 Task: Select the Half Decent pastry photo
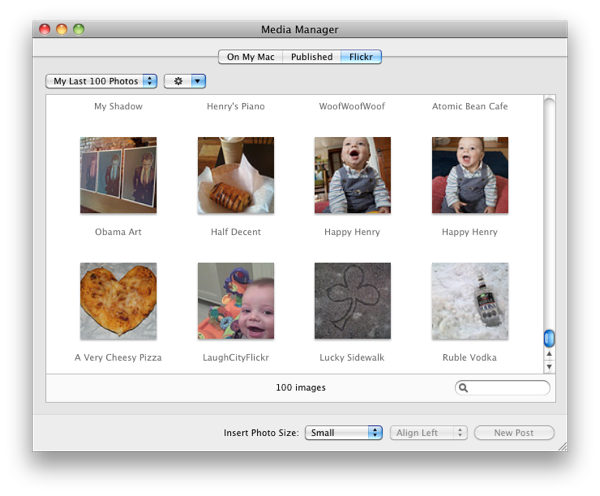pos(236,175)
